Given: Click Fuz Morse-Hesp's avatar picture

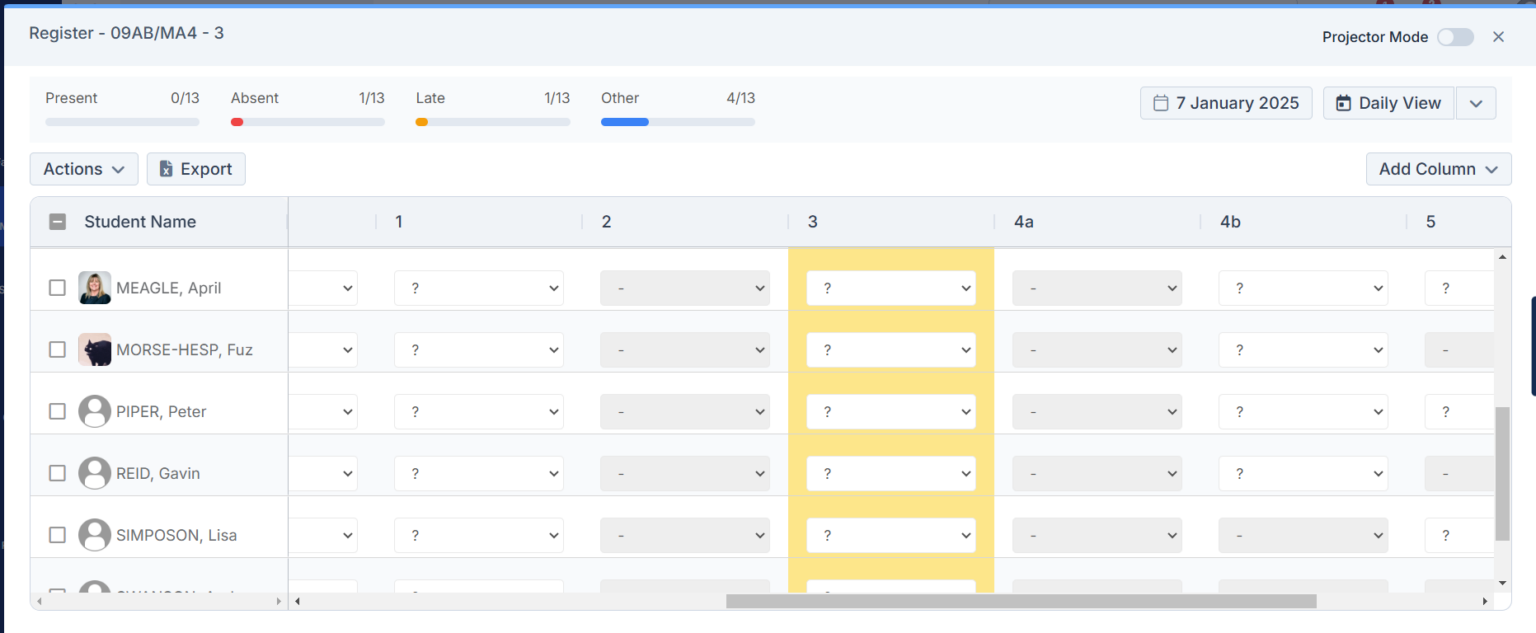Looking at the screenshot, I should pyautogui.click(x=95, y=349).
